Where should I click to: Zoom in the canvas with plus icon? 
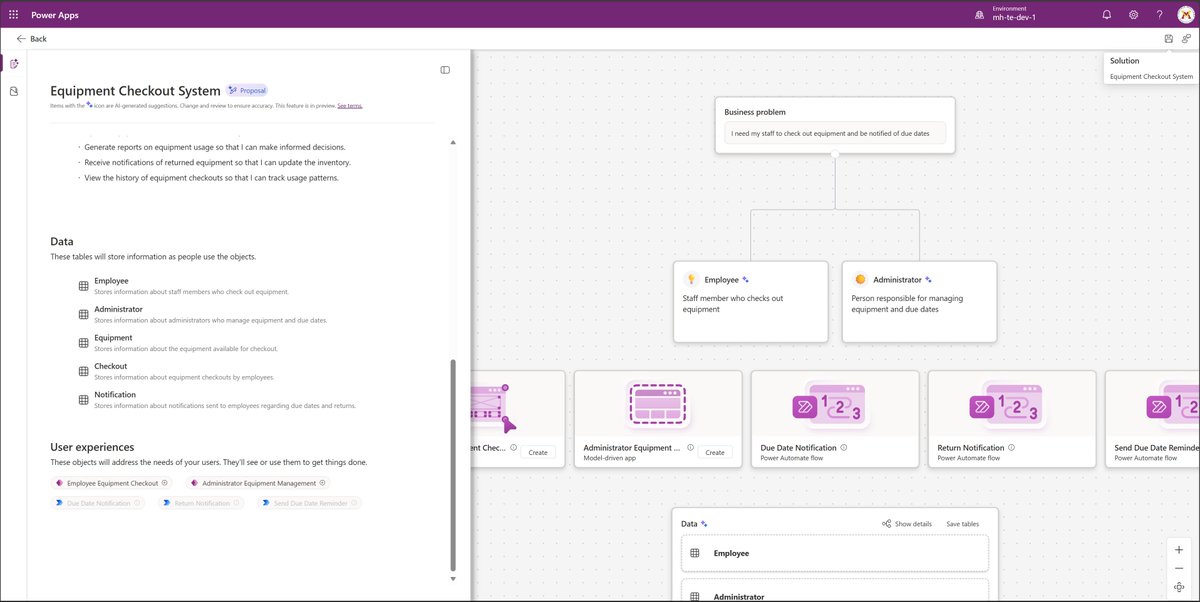[x=1181, y=550]
